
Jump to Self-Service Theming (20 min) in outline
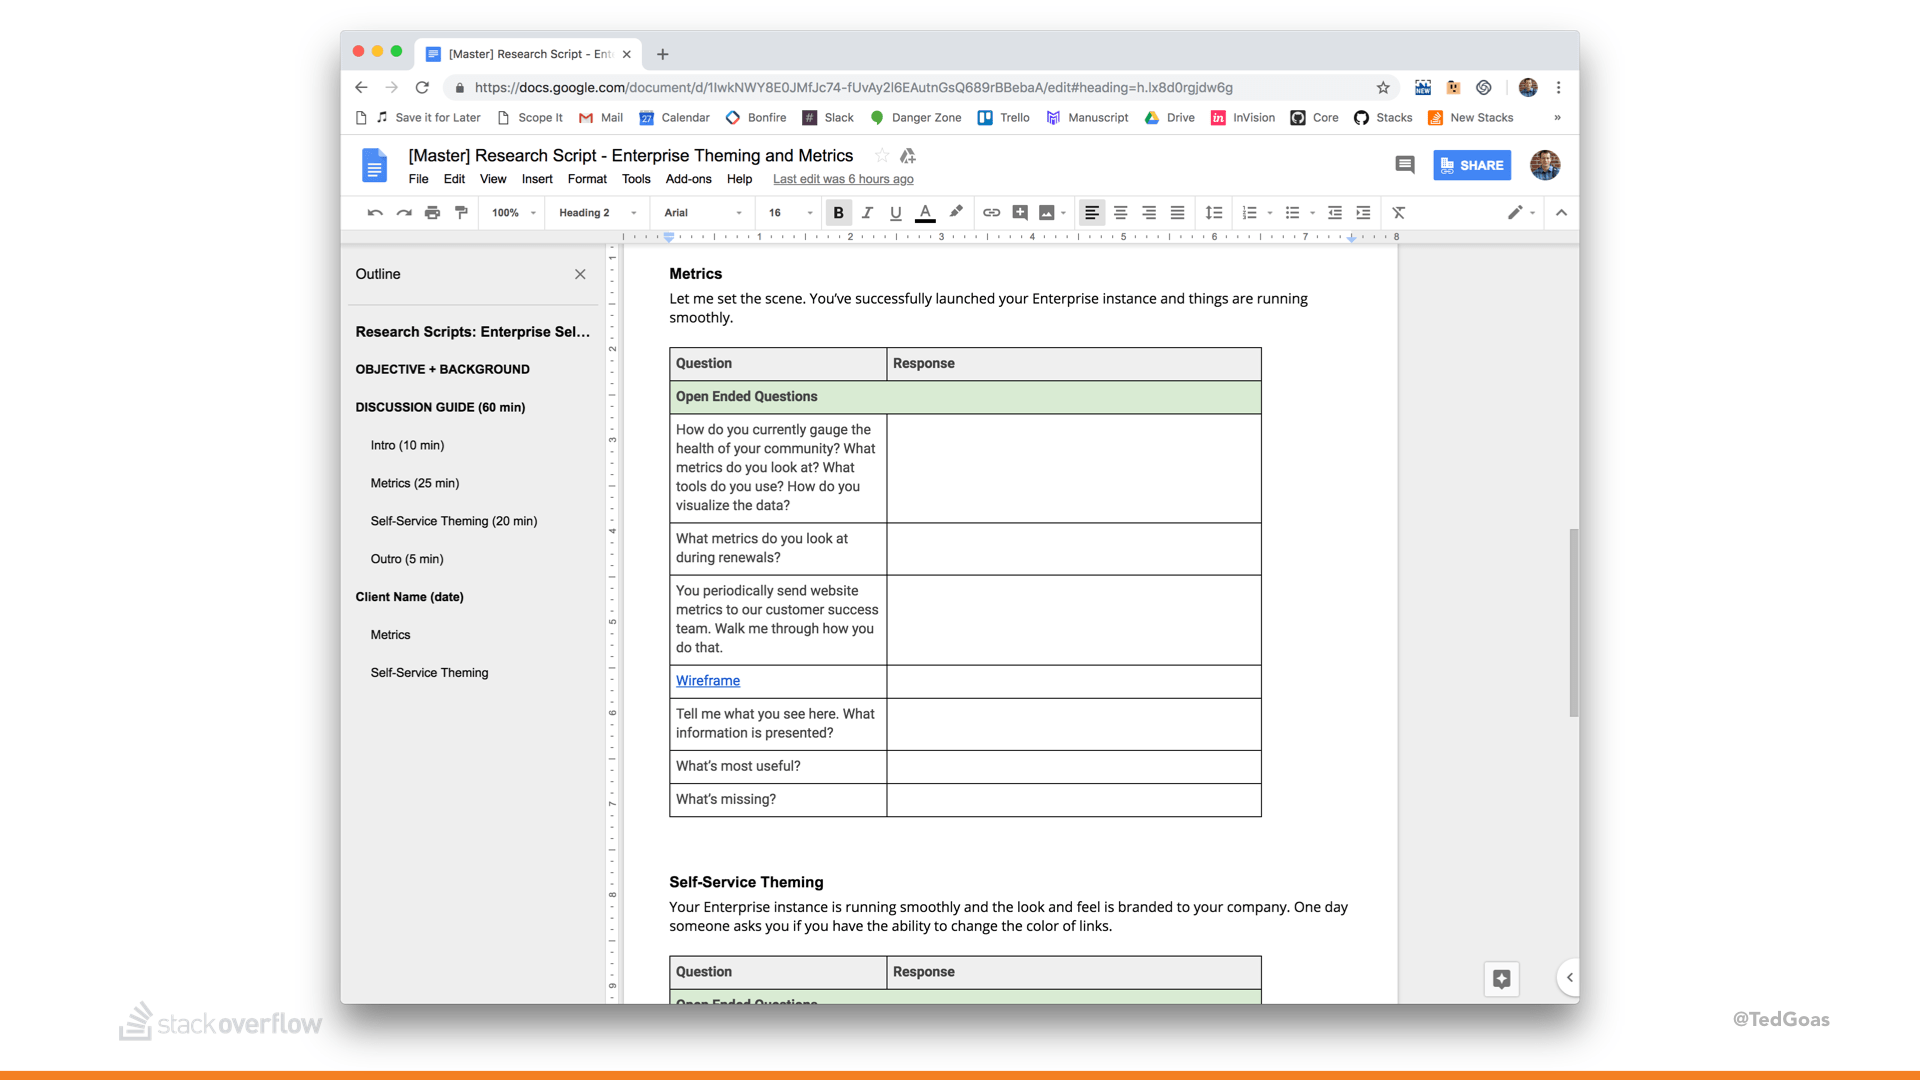point(454,521)
